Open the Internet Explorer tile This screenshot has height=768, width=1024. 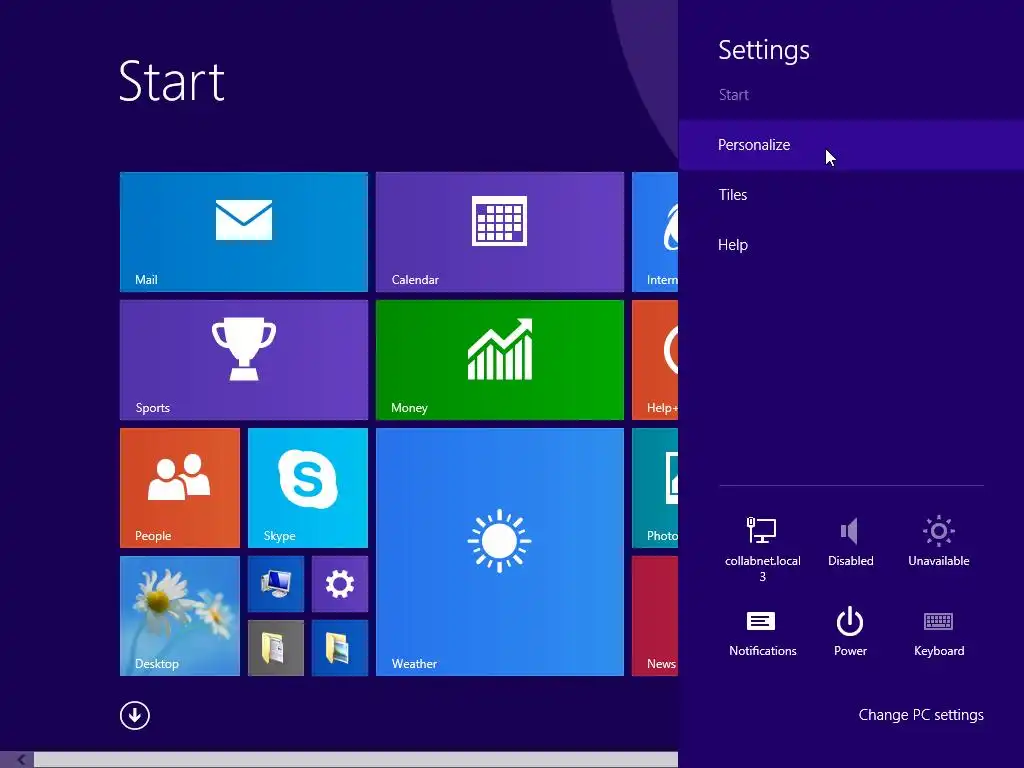[x=655, y=232]
